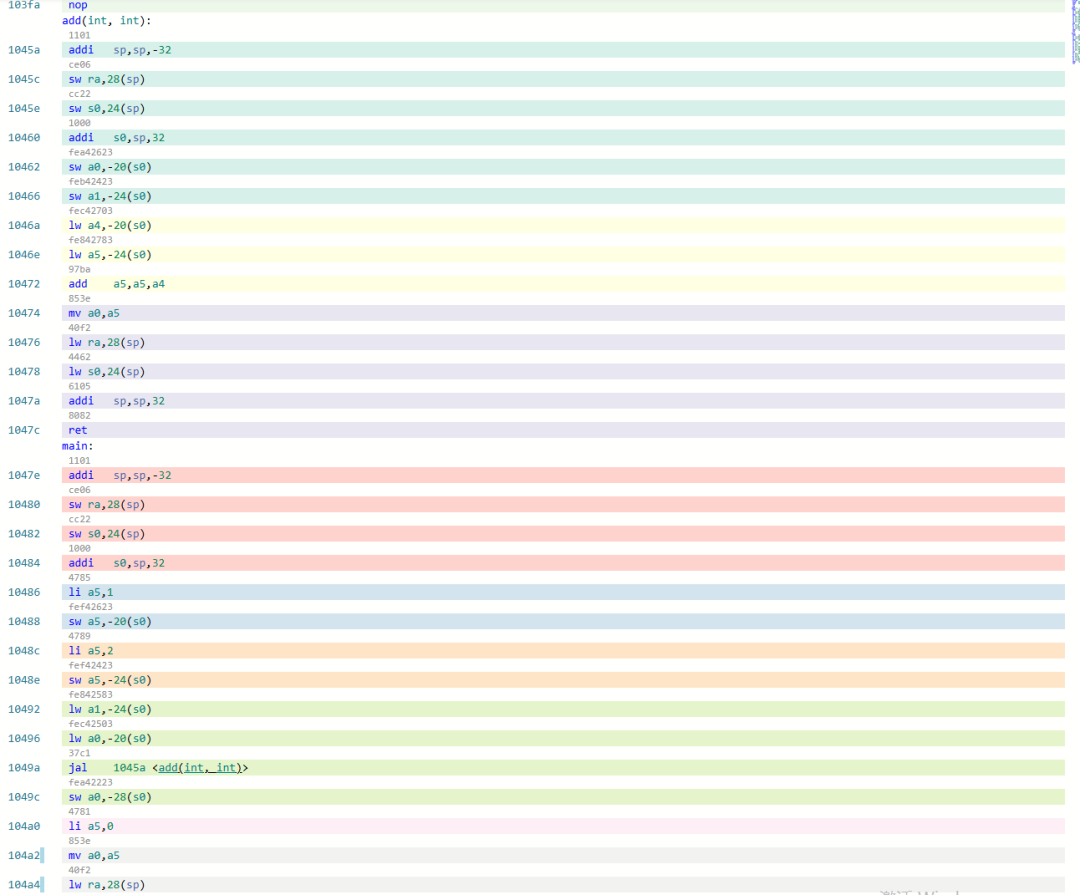
Task: Click opcode bytes 6105
Action: pyautogui.click(x=79, y=387)
